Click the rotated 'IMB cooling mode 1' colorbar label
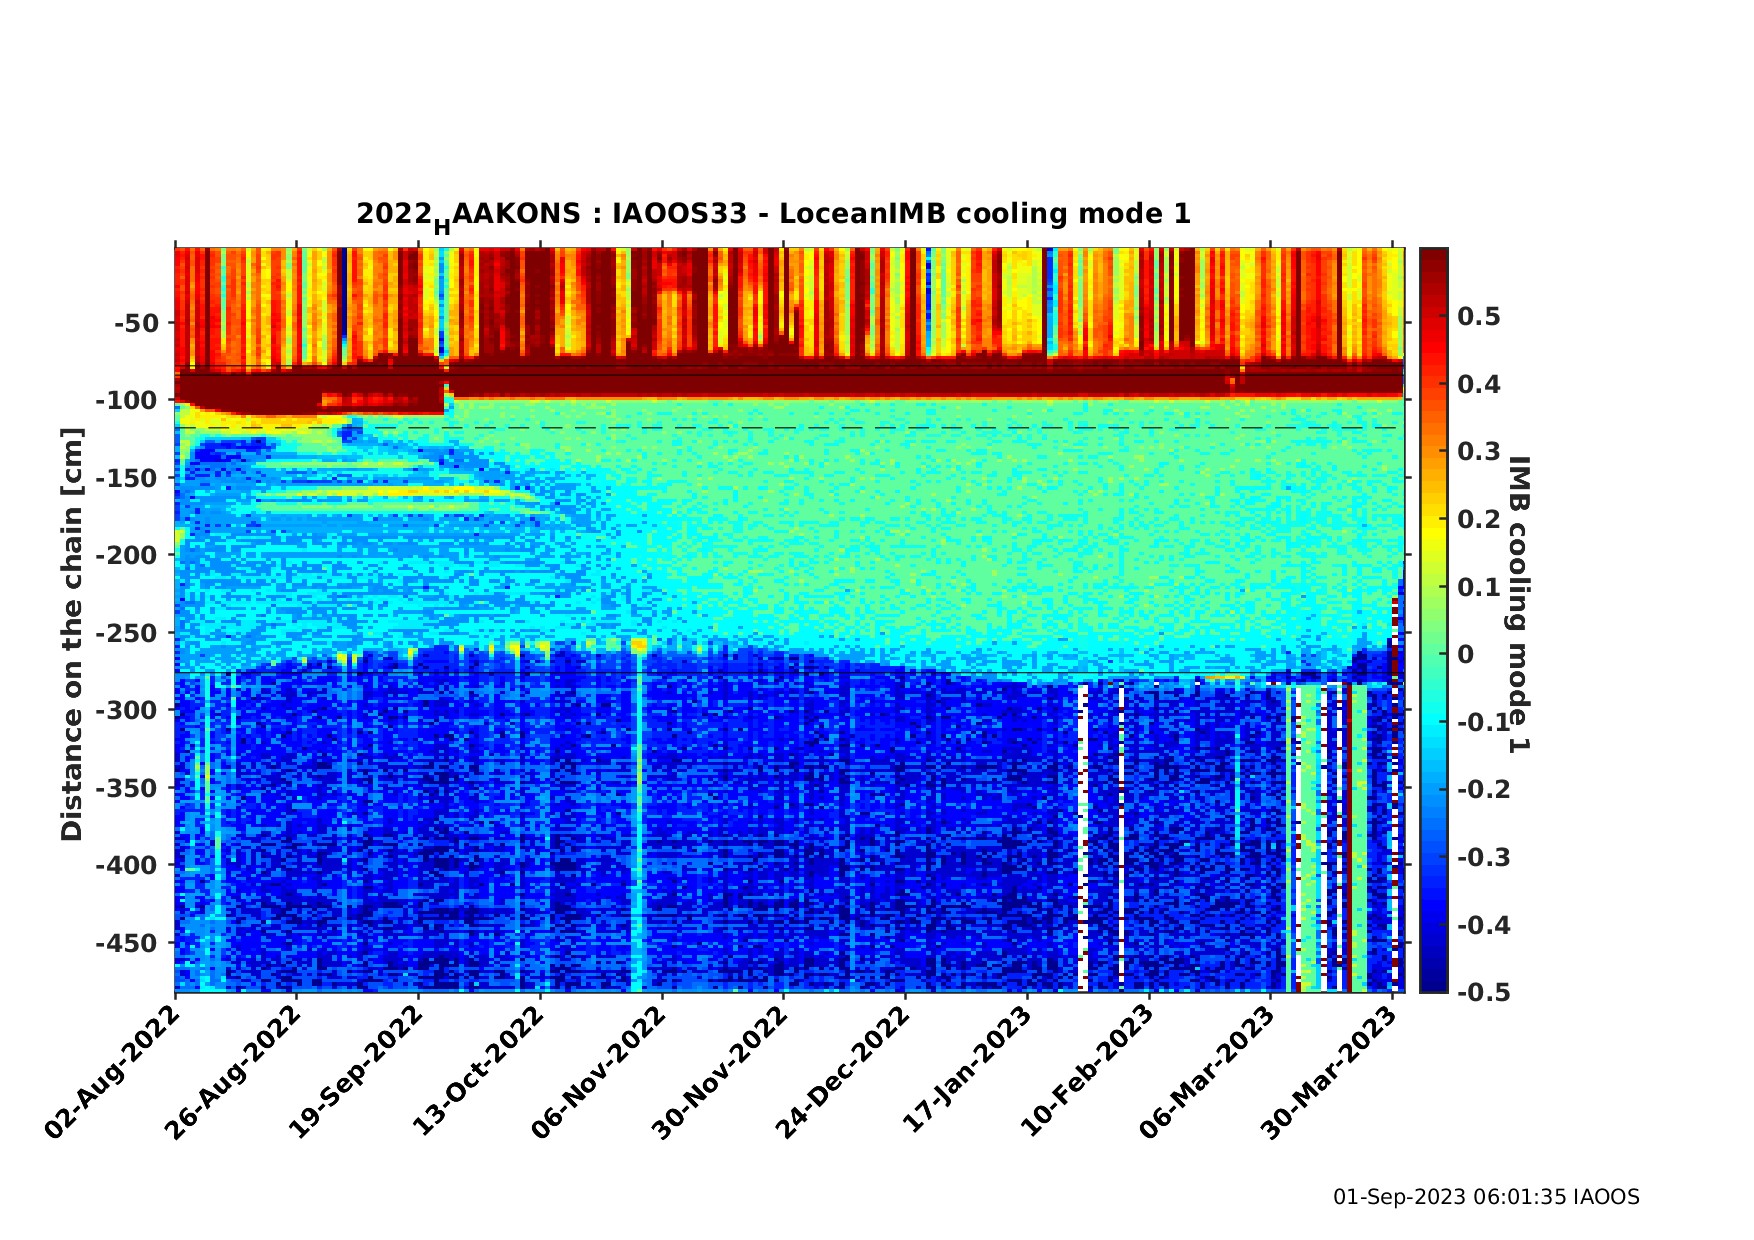Viewport: 1754px width, 1240px height. 1518,604
